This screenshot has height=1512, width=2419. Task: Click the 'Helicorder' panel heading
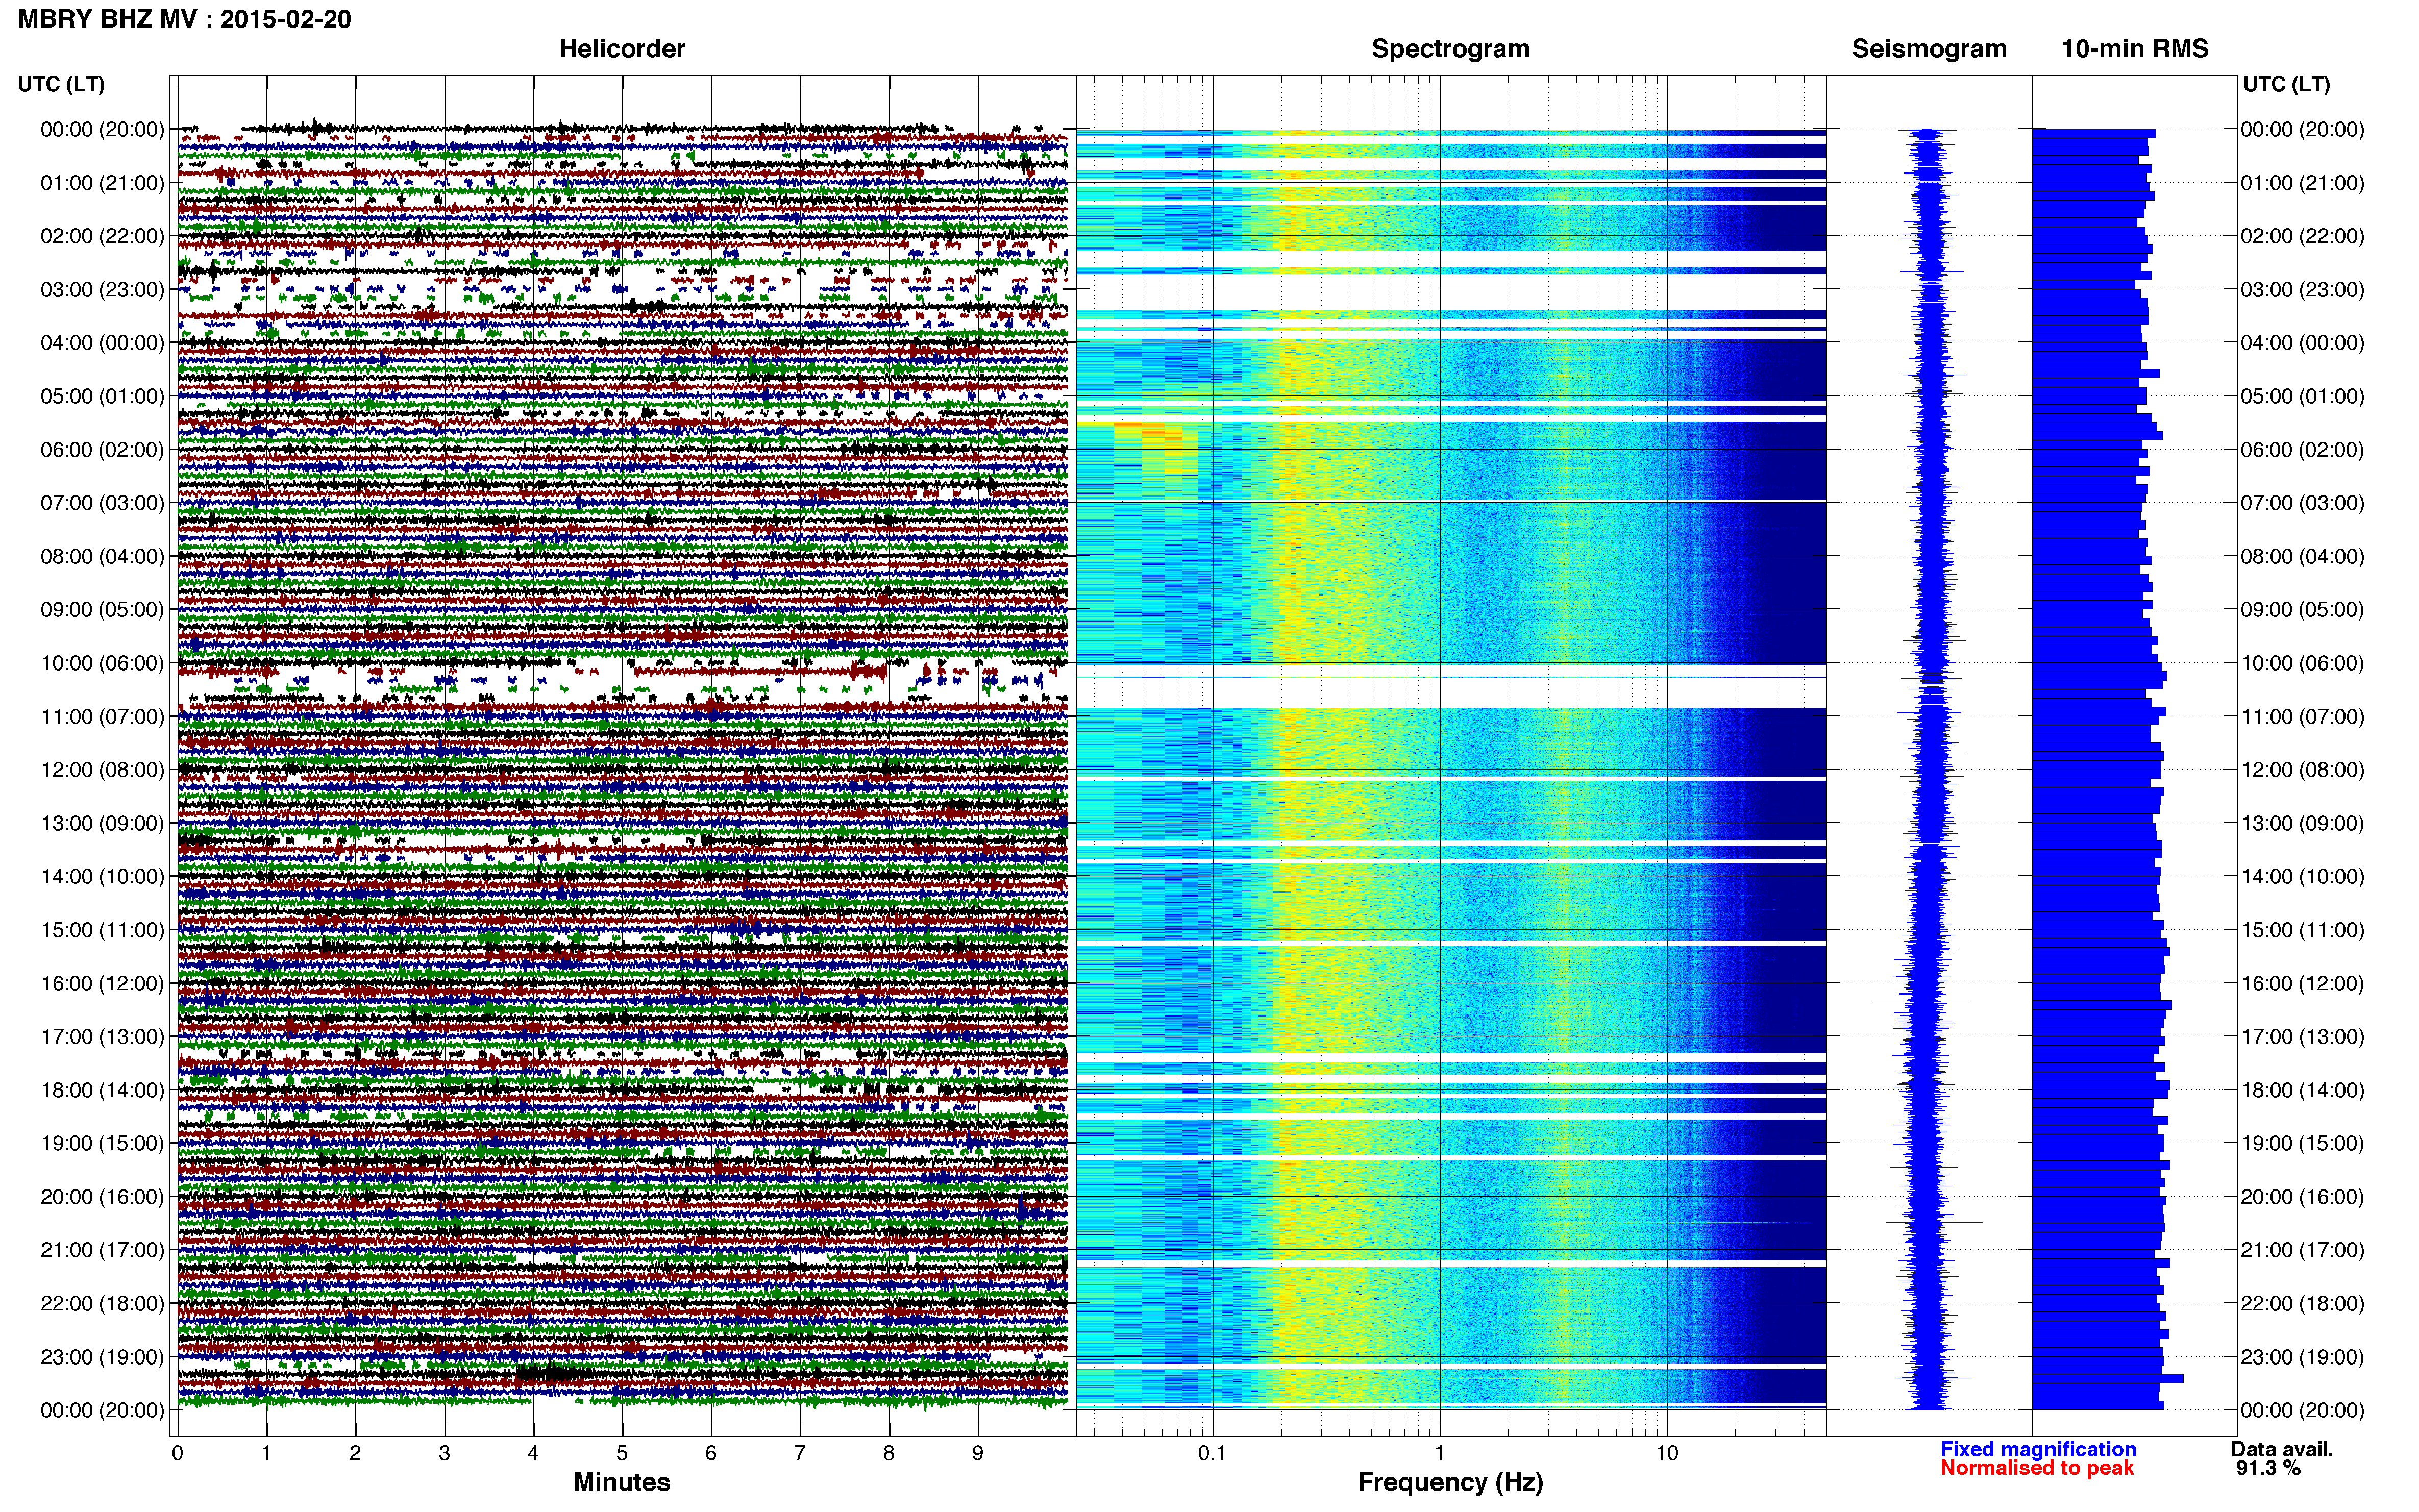tap(621, 49)
